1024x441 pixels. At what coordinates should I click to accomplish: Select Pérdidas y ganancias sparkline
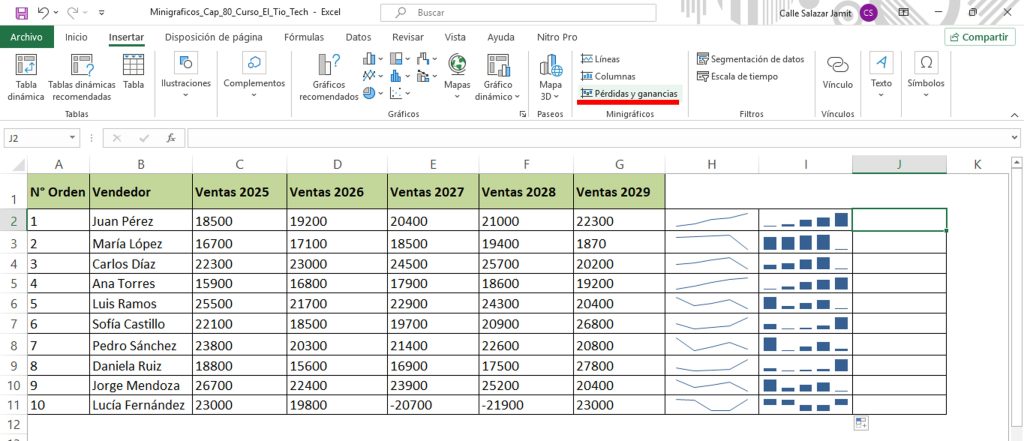628,93
